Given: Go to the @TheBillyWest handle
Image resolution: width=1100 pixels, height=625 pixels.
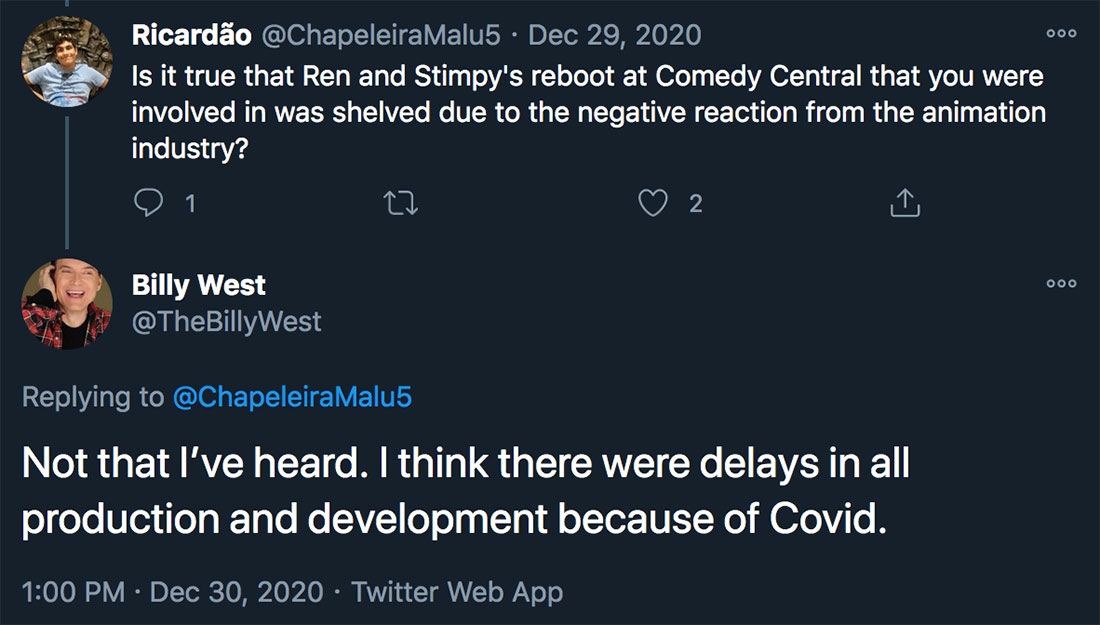Looking at the screenshot, I should [227, 320].
